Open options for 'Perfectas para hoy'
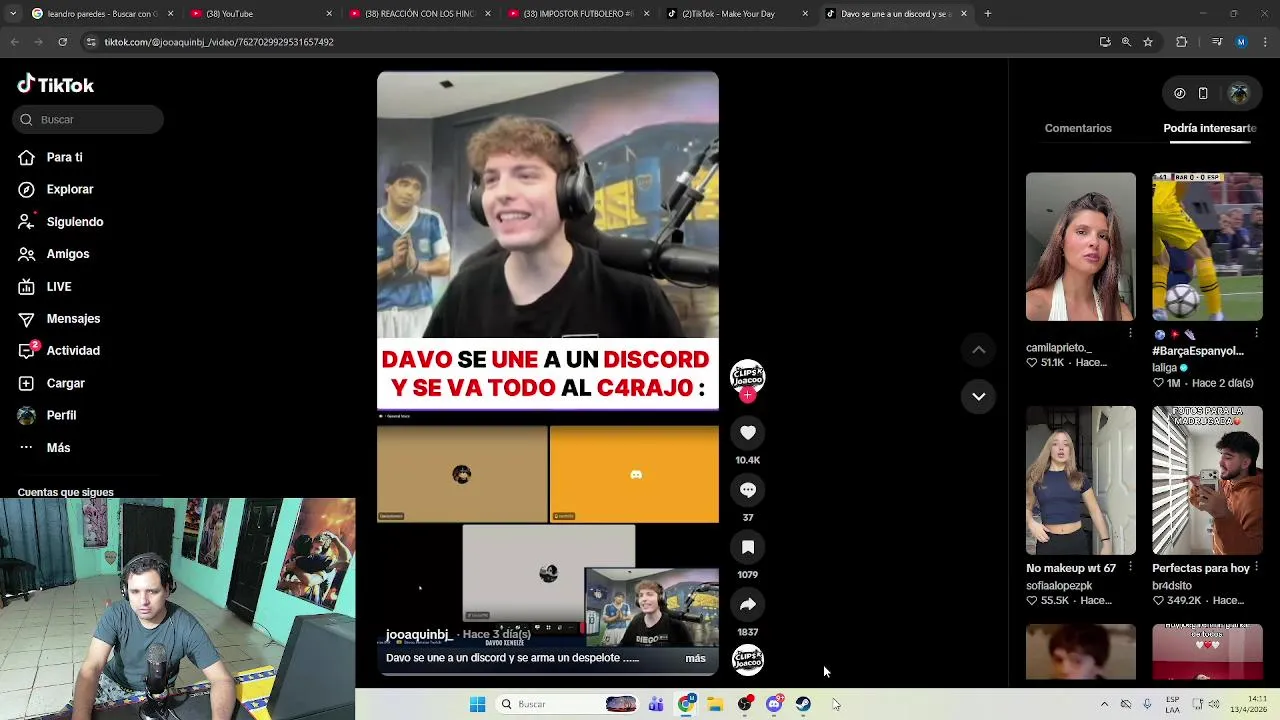Viewport: 1280px width, 720px height. pos(1256,567)
